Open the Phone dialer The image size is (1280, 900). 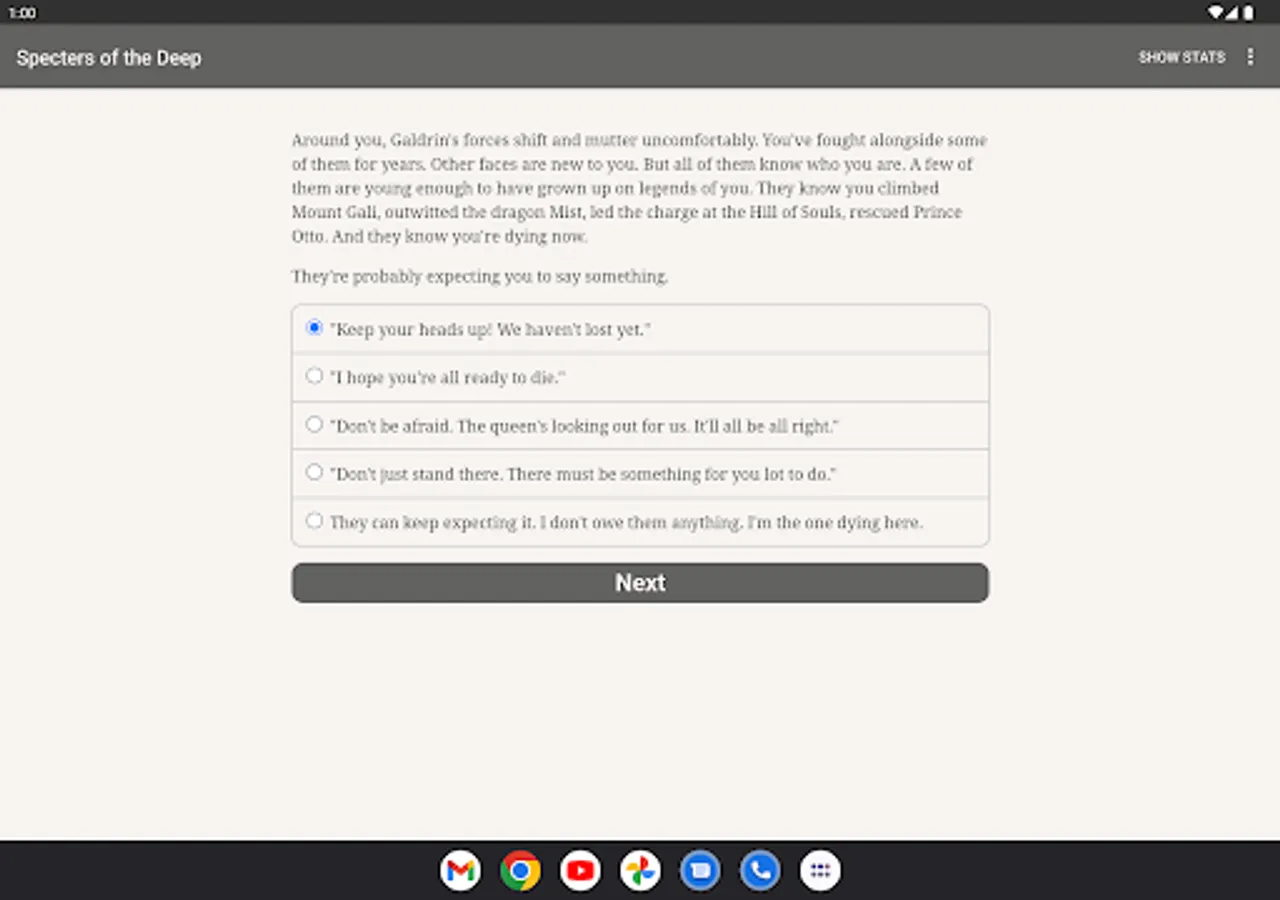(760, 870)
